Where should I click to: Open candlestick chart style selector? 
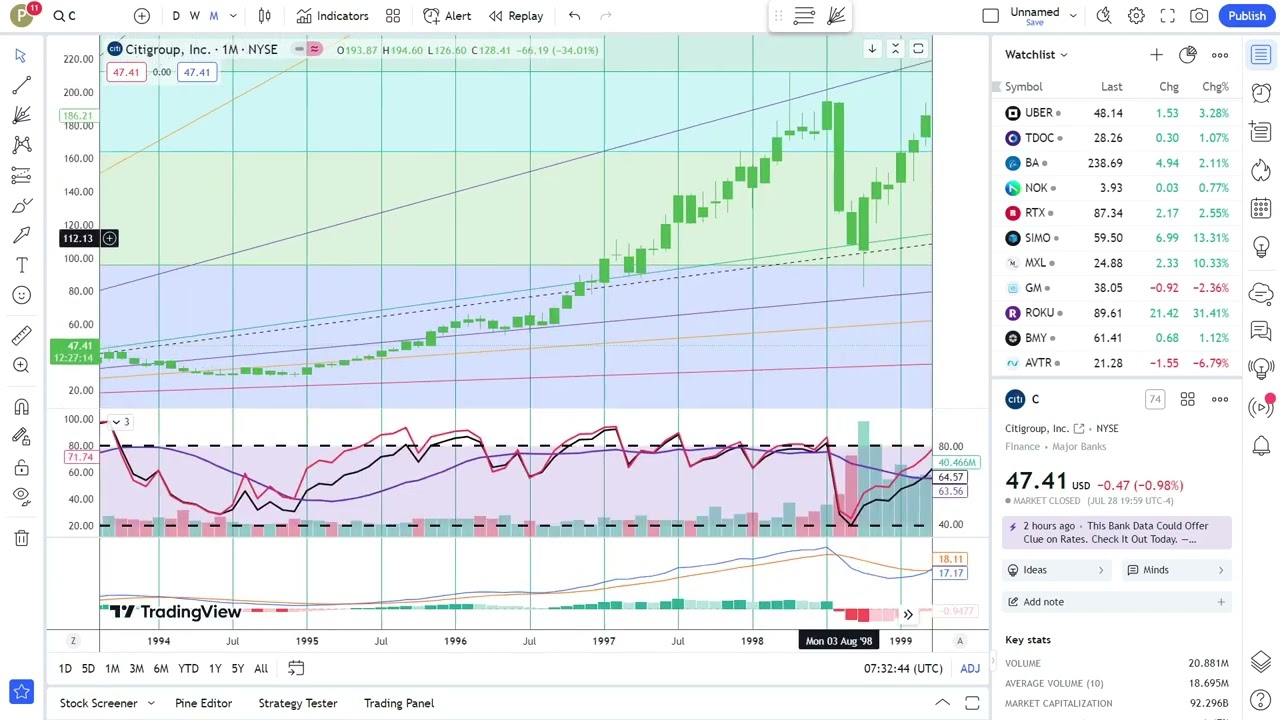265,16
